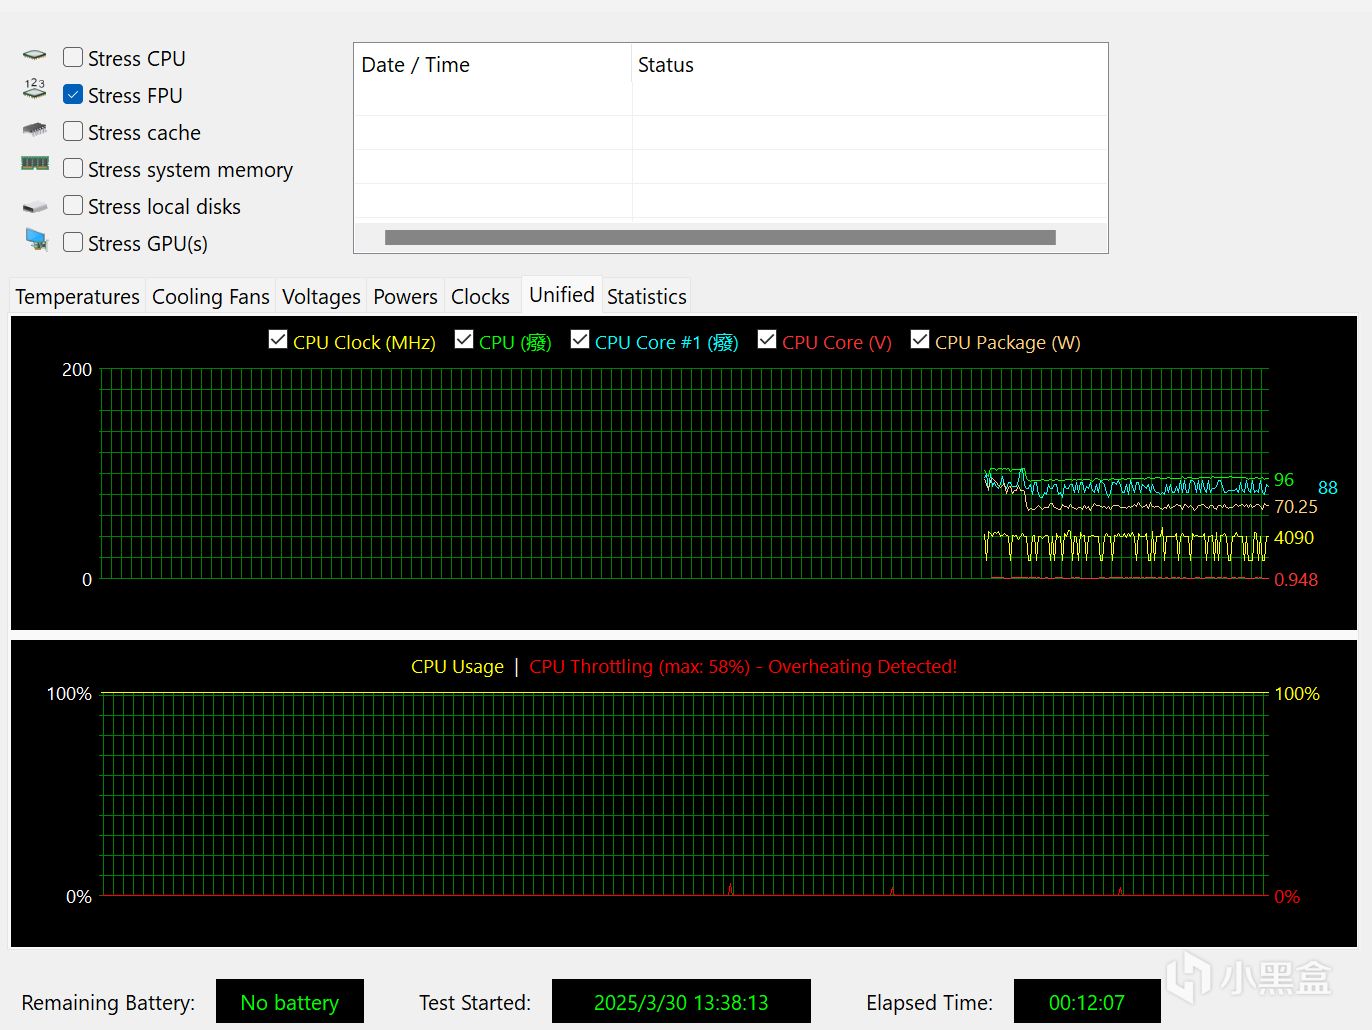Enable the Stress system memory checkbox
Viewport: 1372px width, 1030px height.
tap(73, 168)
